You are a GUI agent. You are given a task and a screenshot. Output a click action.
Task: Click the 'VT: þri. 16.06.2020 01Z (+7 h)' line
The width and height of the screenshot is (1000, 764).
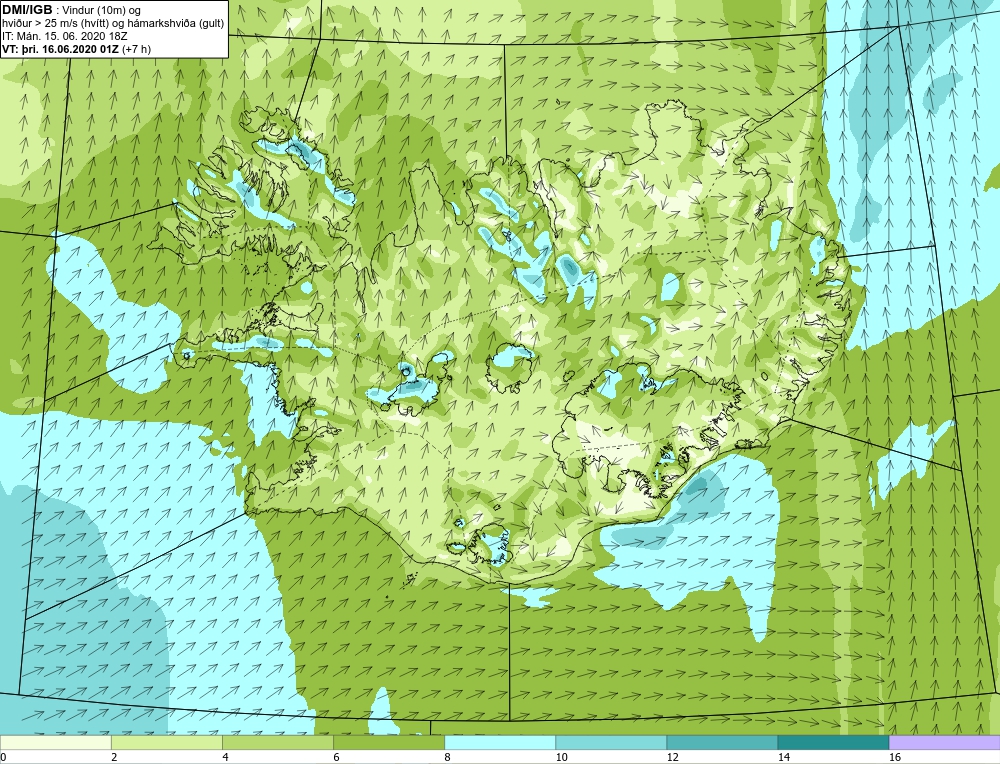[77, 48]
